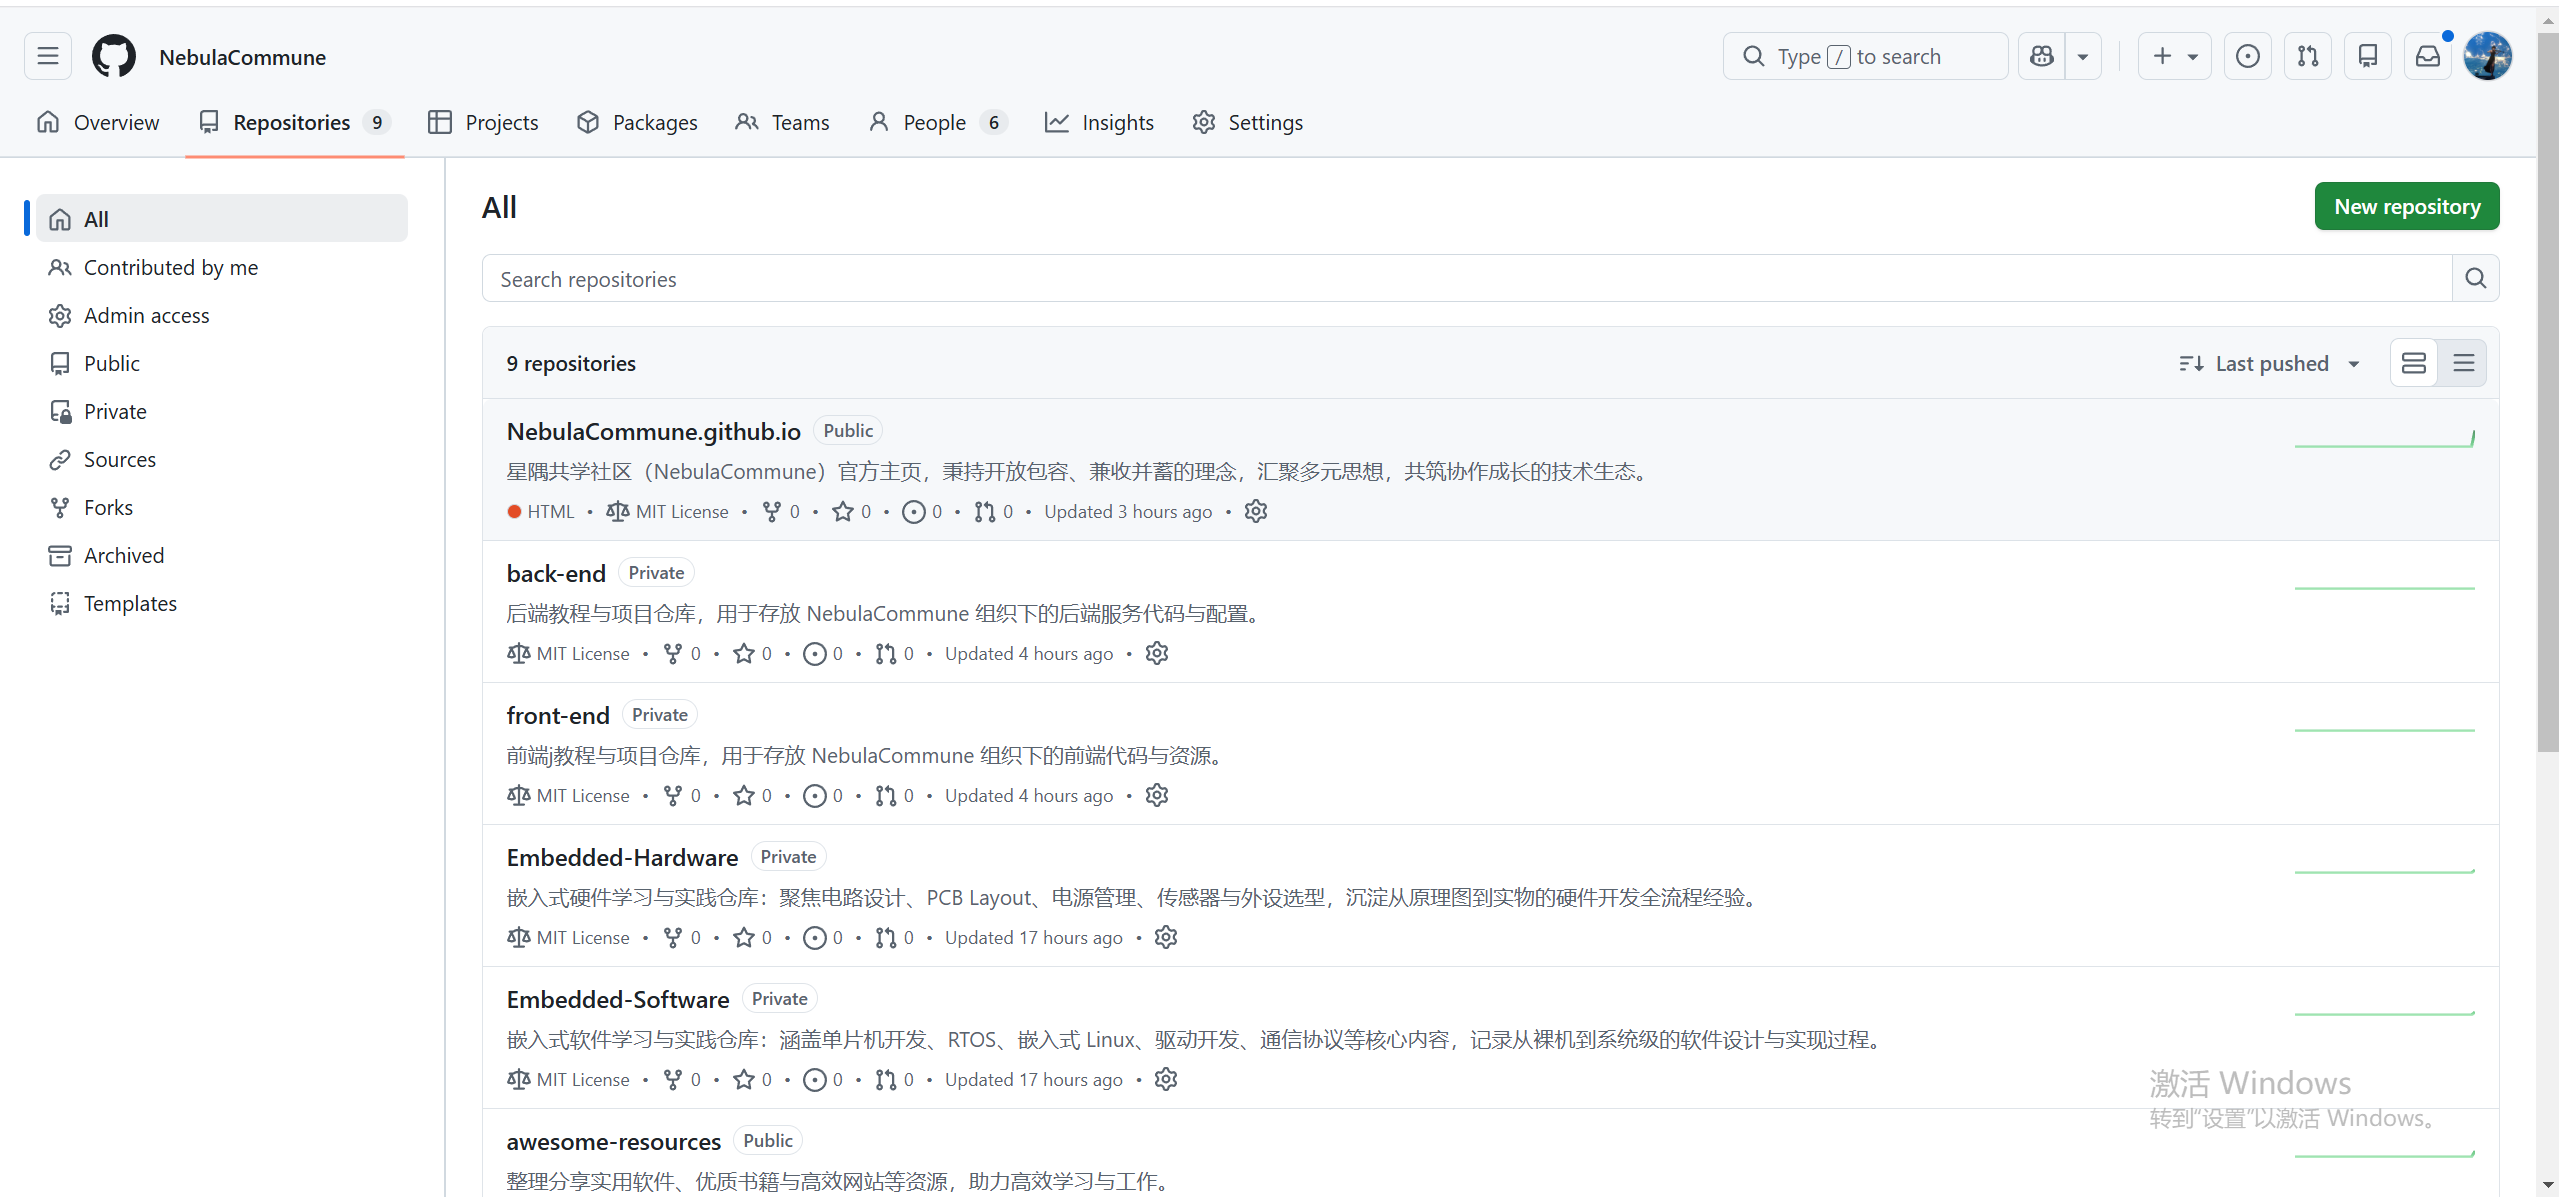The height and width of the screenshot is (1197, 2559).
Task: Select the card view layout toggle
Action: [2413, 362]
